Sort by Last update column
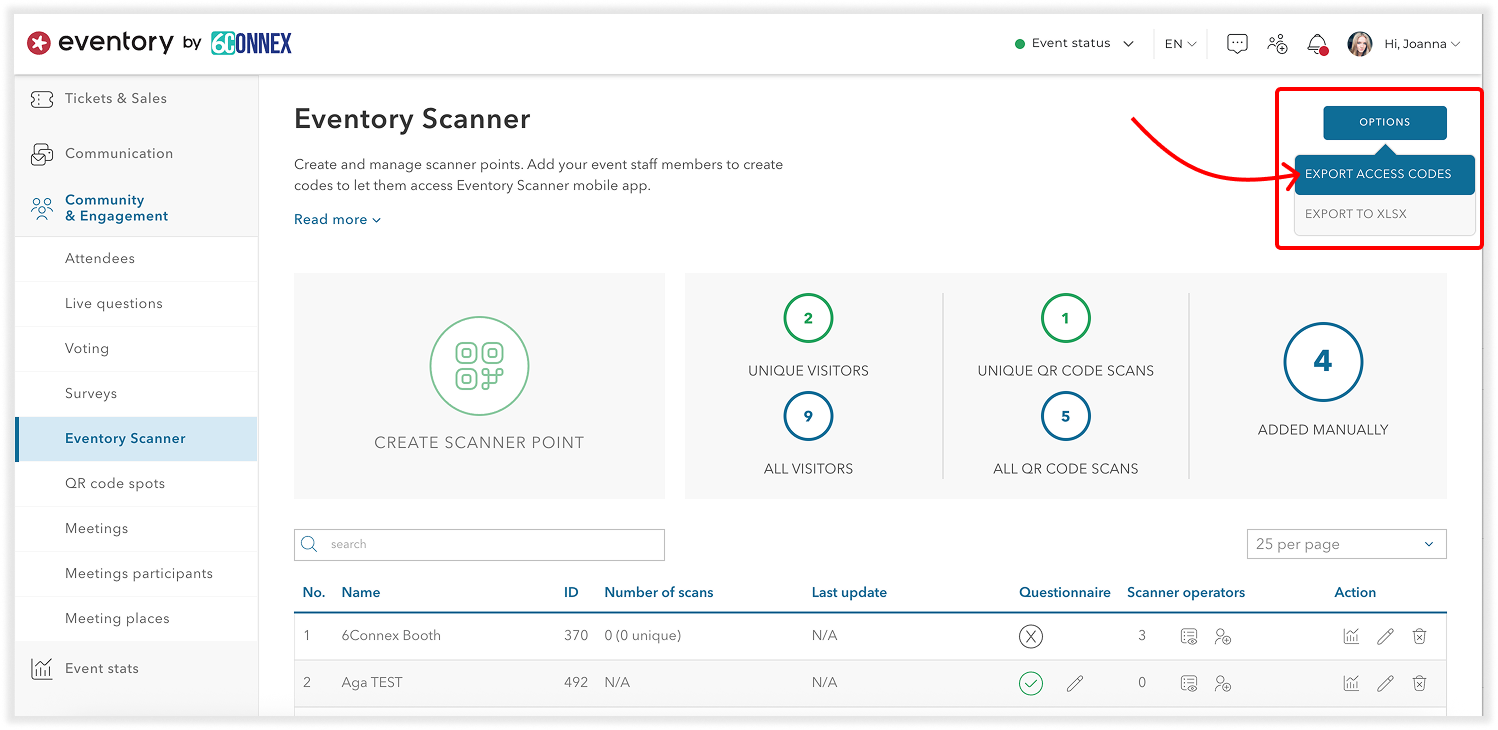This screenshot has width=1498, height=730. [849, 593]
